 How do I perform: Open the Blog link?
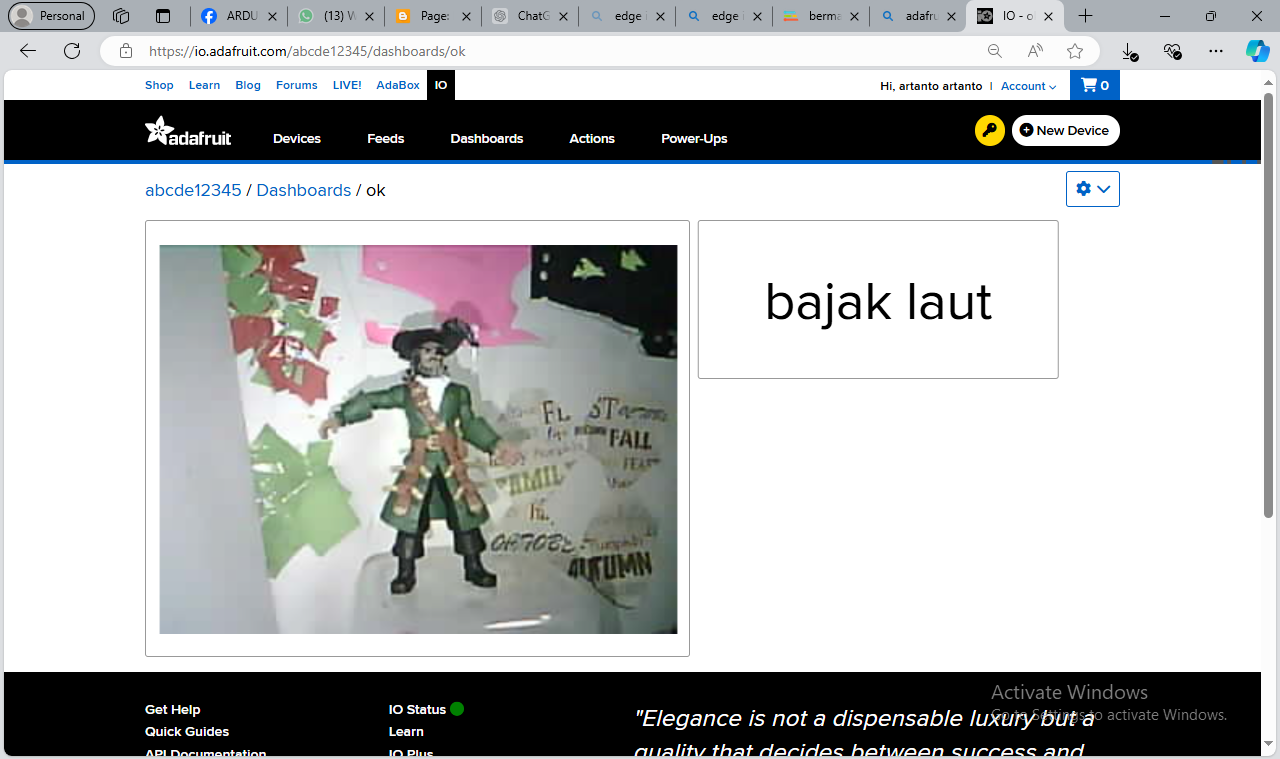[248, 85]
